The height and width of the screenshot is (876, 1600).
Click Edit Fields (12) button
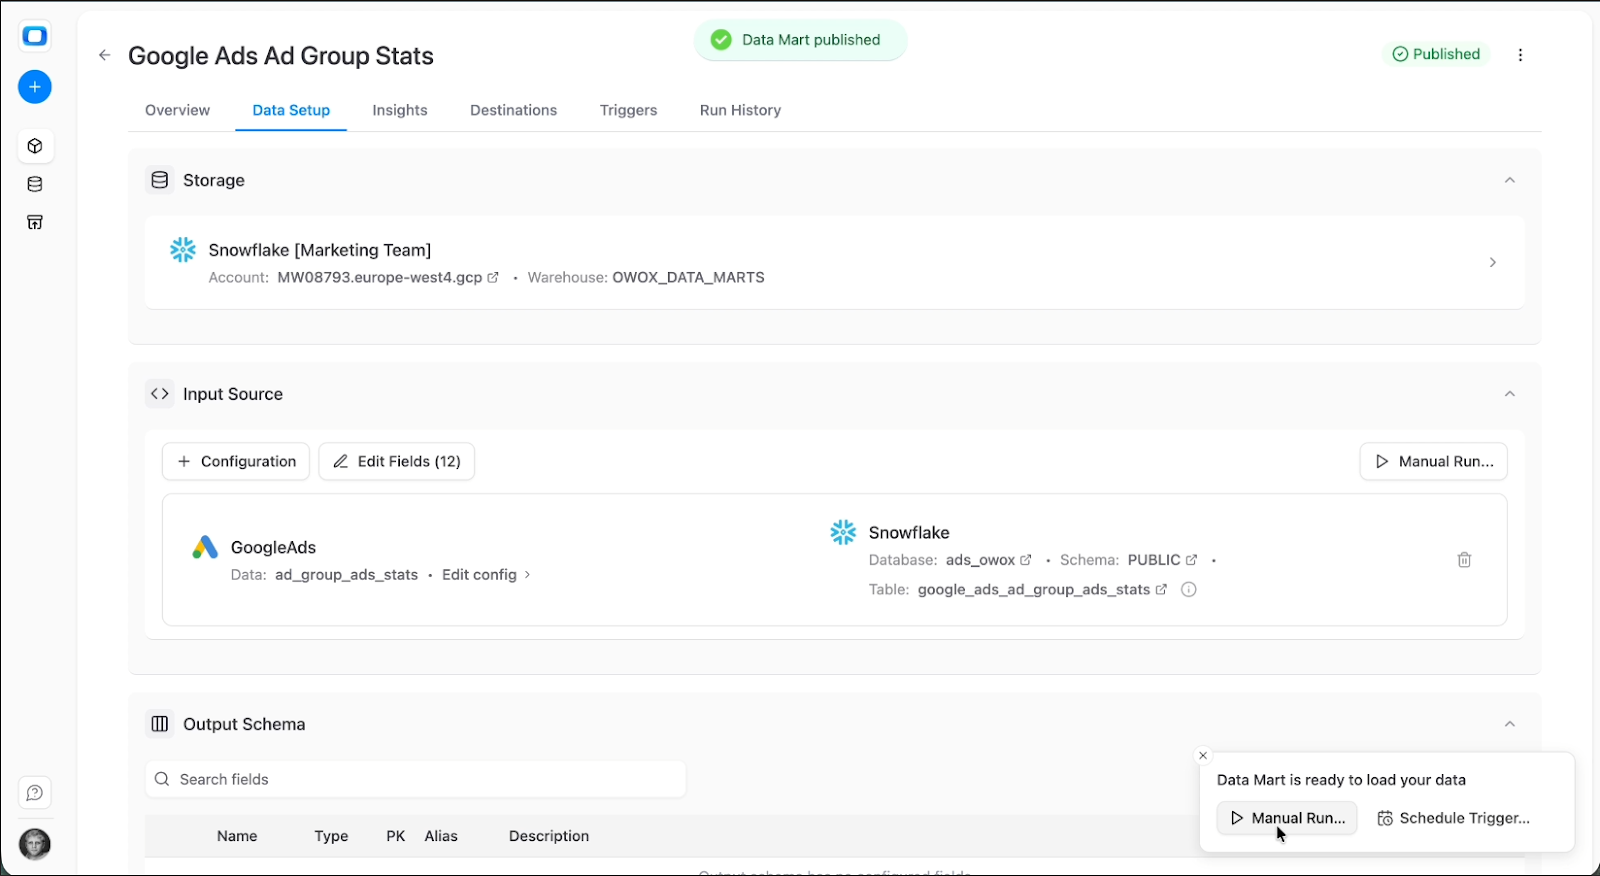point(397,461)
